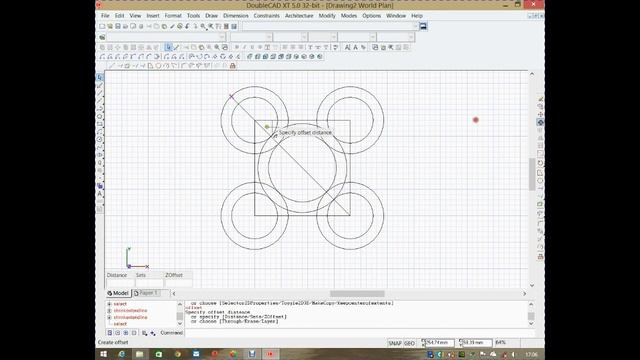Click the horizontal scrollbar right arrow

pyautogui.click(x=524, y=293)
